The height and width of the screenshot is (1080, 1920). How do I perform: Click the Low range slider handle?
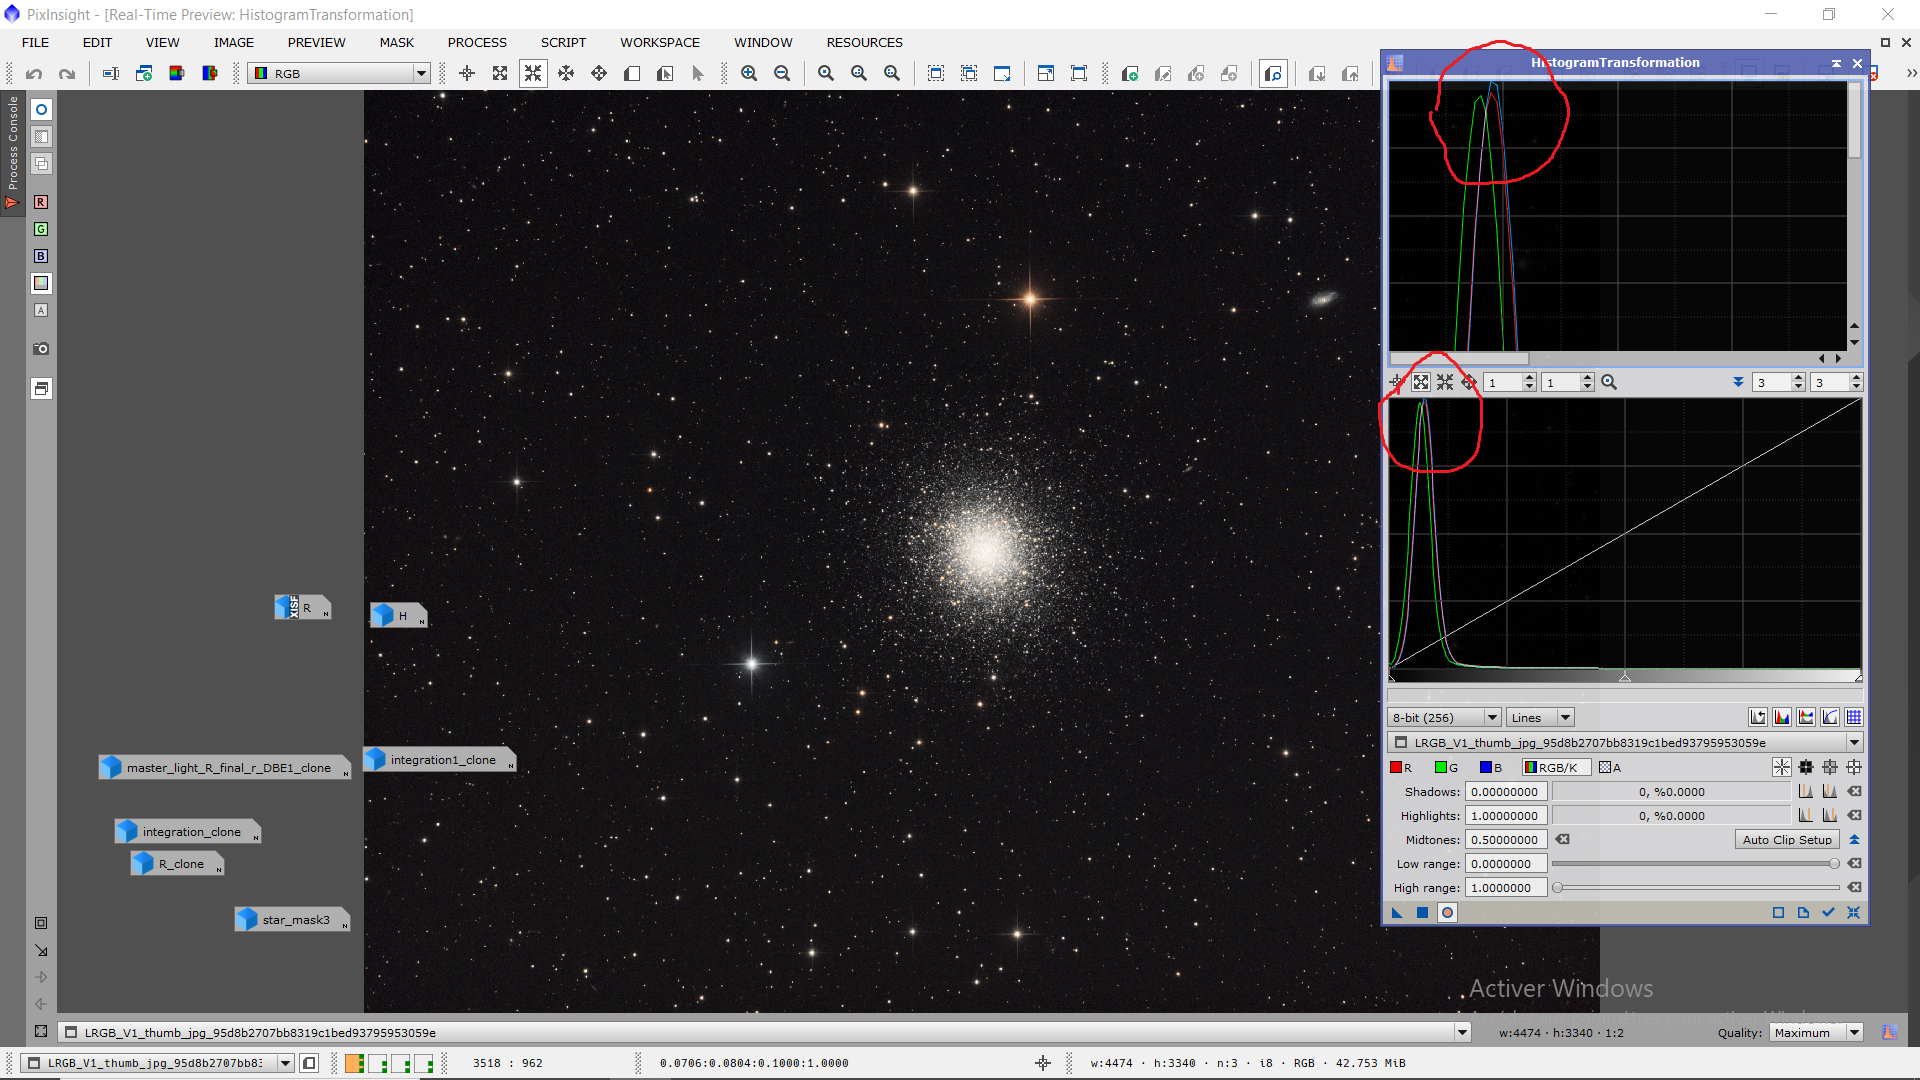click(x=1834, y=864)
